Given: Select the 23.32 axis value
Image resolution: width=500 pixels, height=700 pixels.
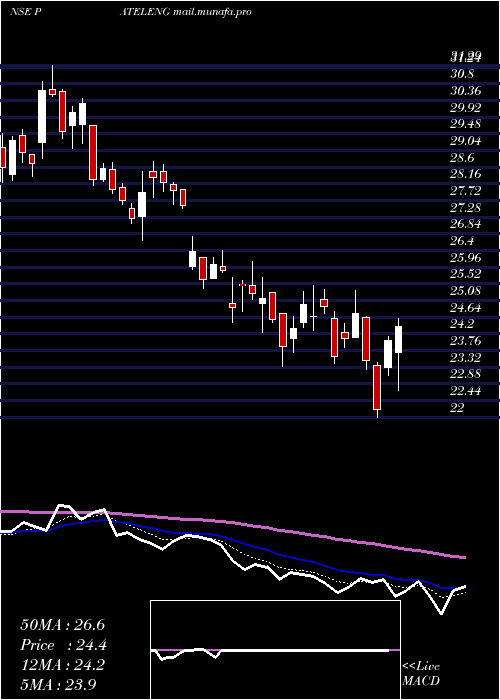Looking at the screenshot, I should click(466, 358).
